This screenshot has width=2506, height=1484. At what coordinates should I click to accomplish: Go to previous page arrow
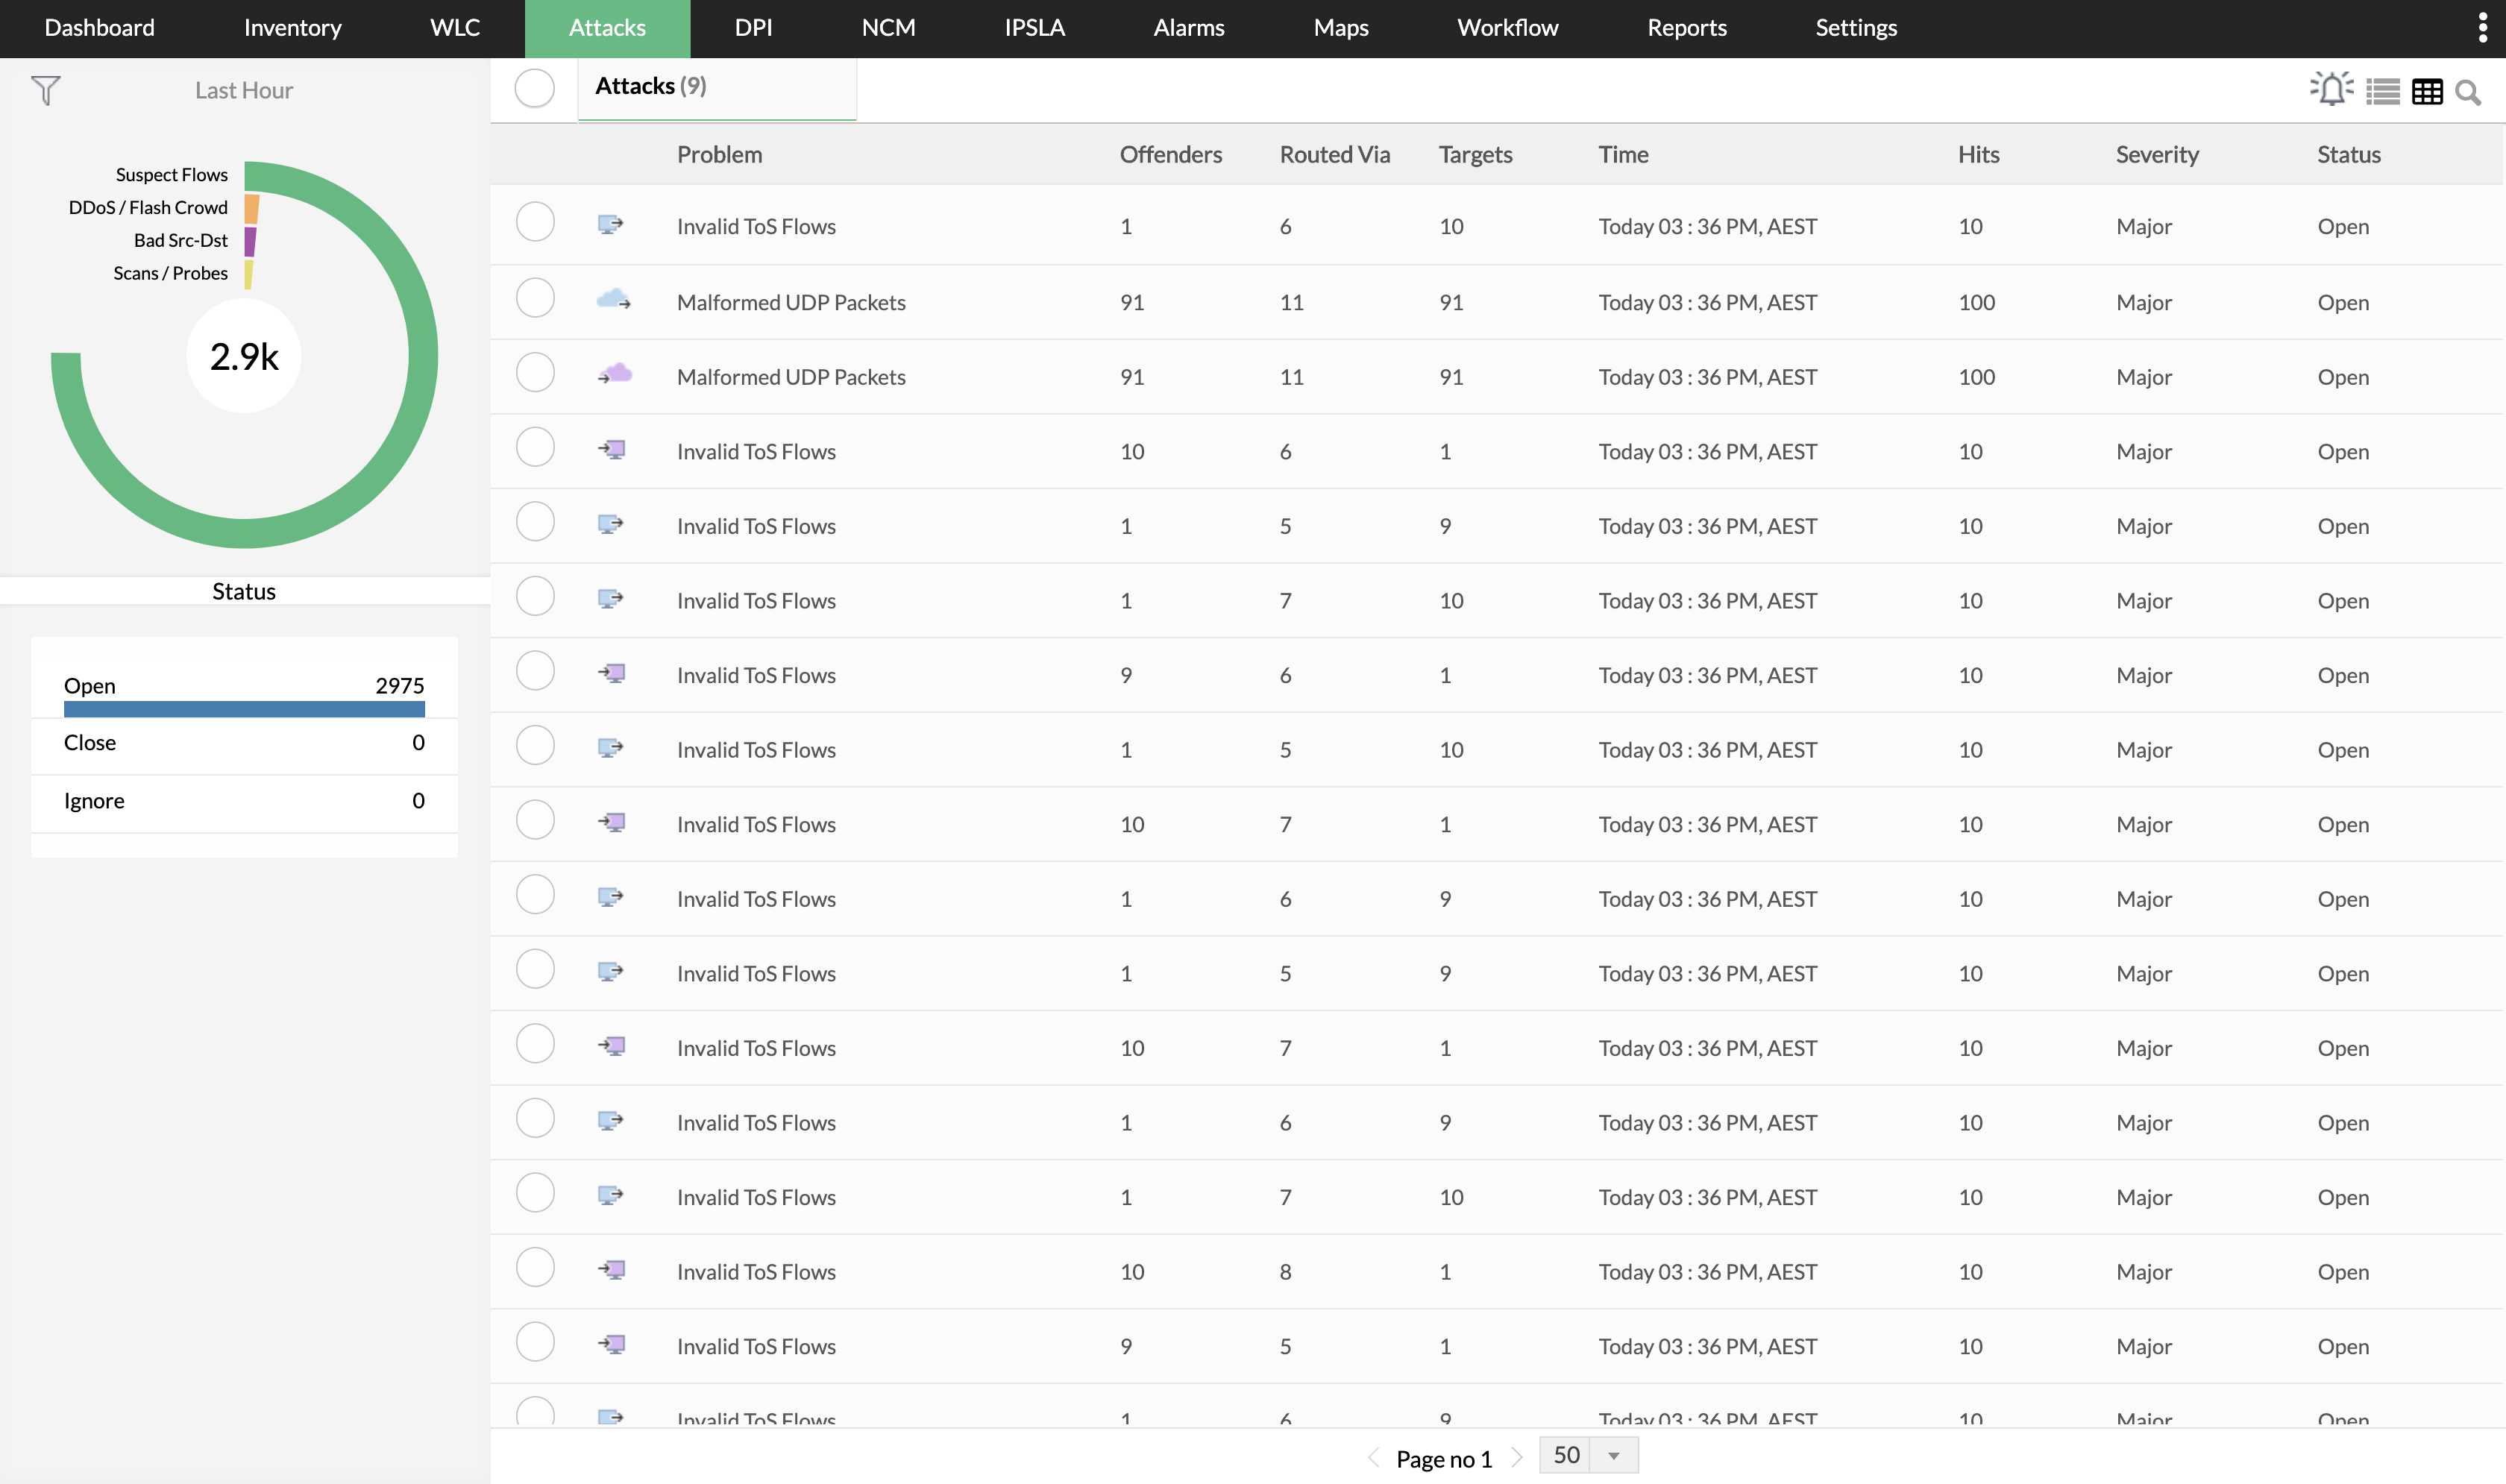coord(1374,1457)
